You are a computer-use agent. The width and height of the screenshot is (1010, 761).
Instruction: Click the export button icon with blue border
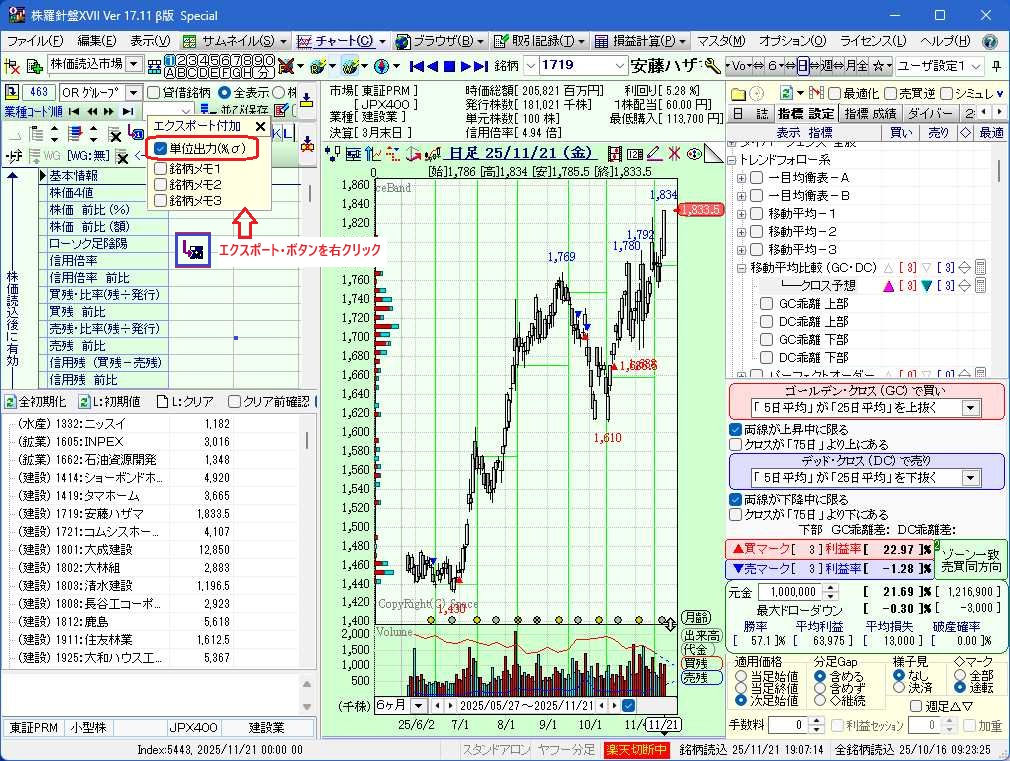pos(193,251)
